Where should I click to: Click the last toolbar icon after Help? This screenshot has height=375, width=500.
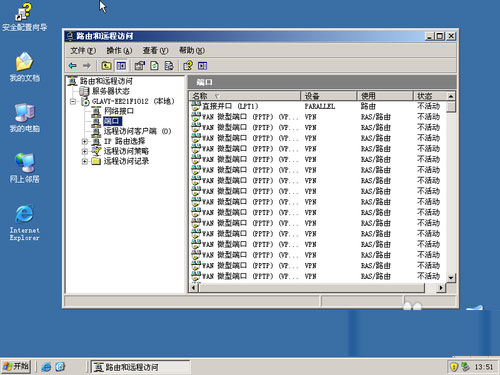(202, 66)
